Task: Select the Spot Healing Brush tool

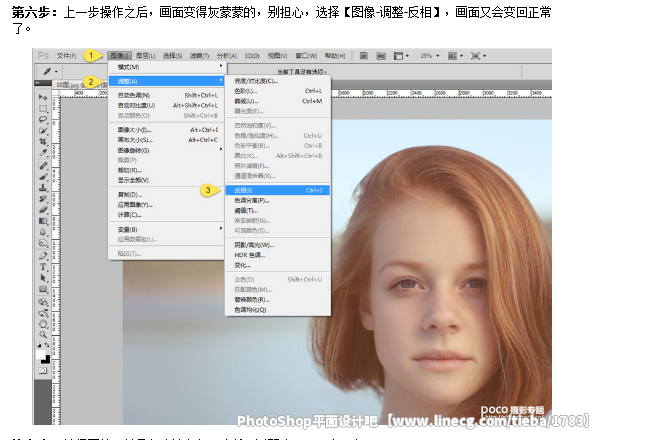Action: click(x=43, y=166)
